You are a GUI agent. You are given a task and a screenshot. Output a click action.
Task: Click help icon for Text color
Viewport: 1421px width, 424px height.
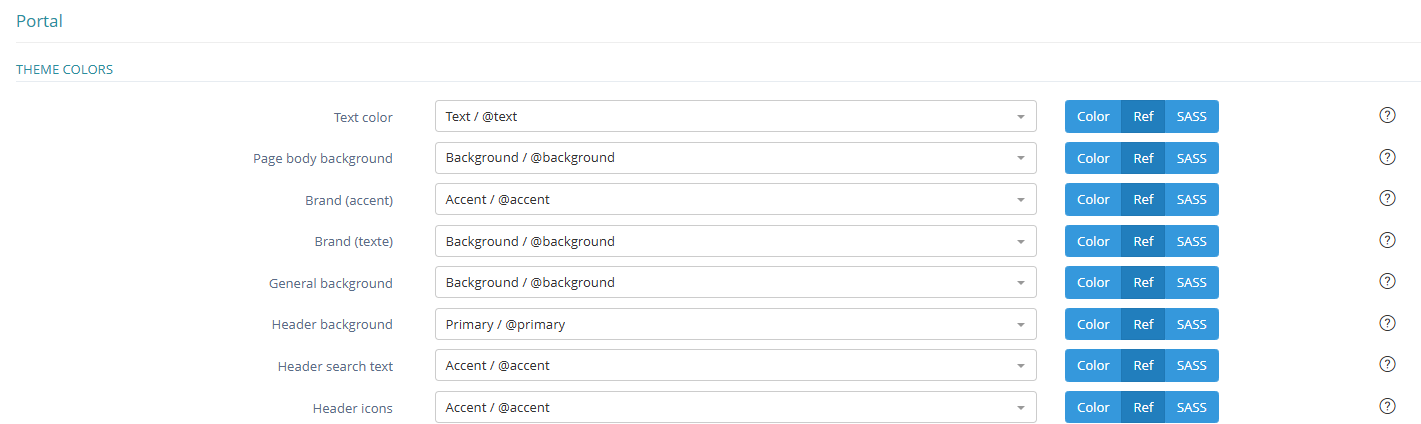point(1387,115)
